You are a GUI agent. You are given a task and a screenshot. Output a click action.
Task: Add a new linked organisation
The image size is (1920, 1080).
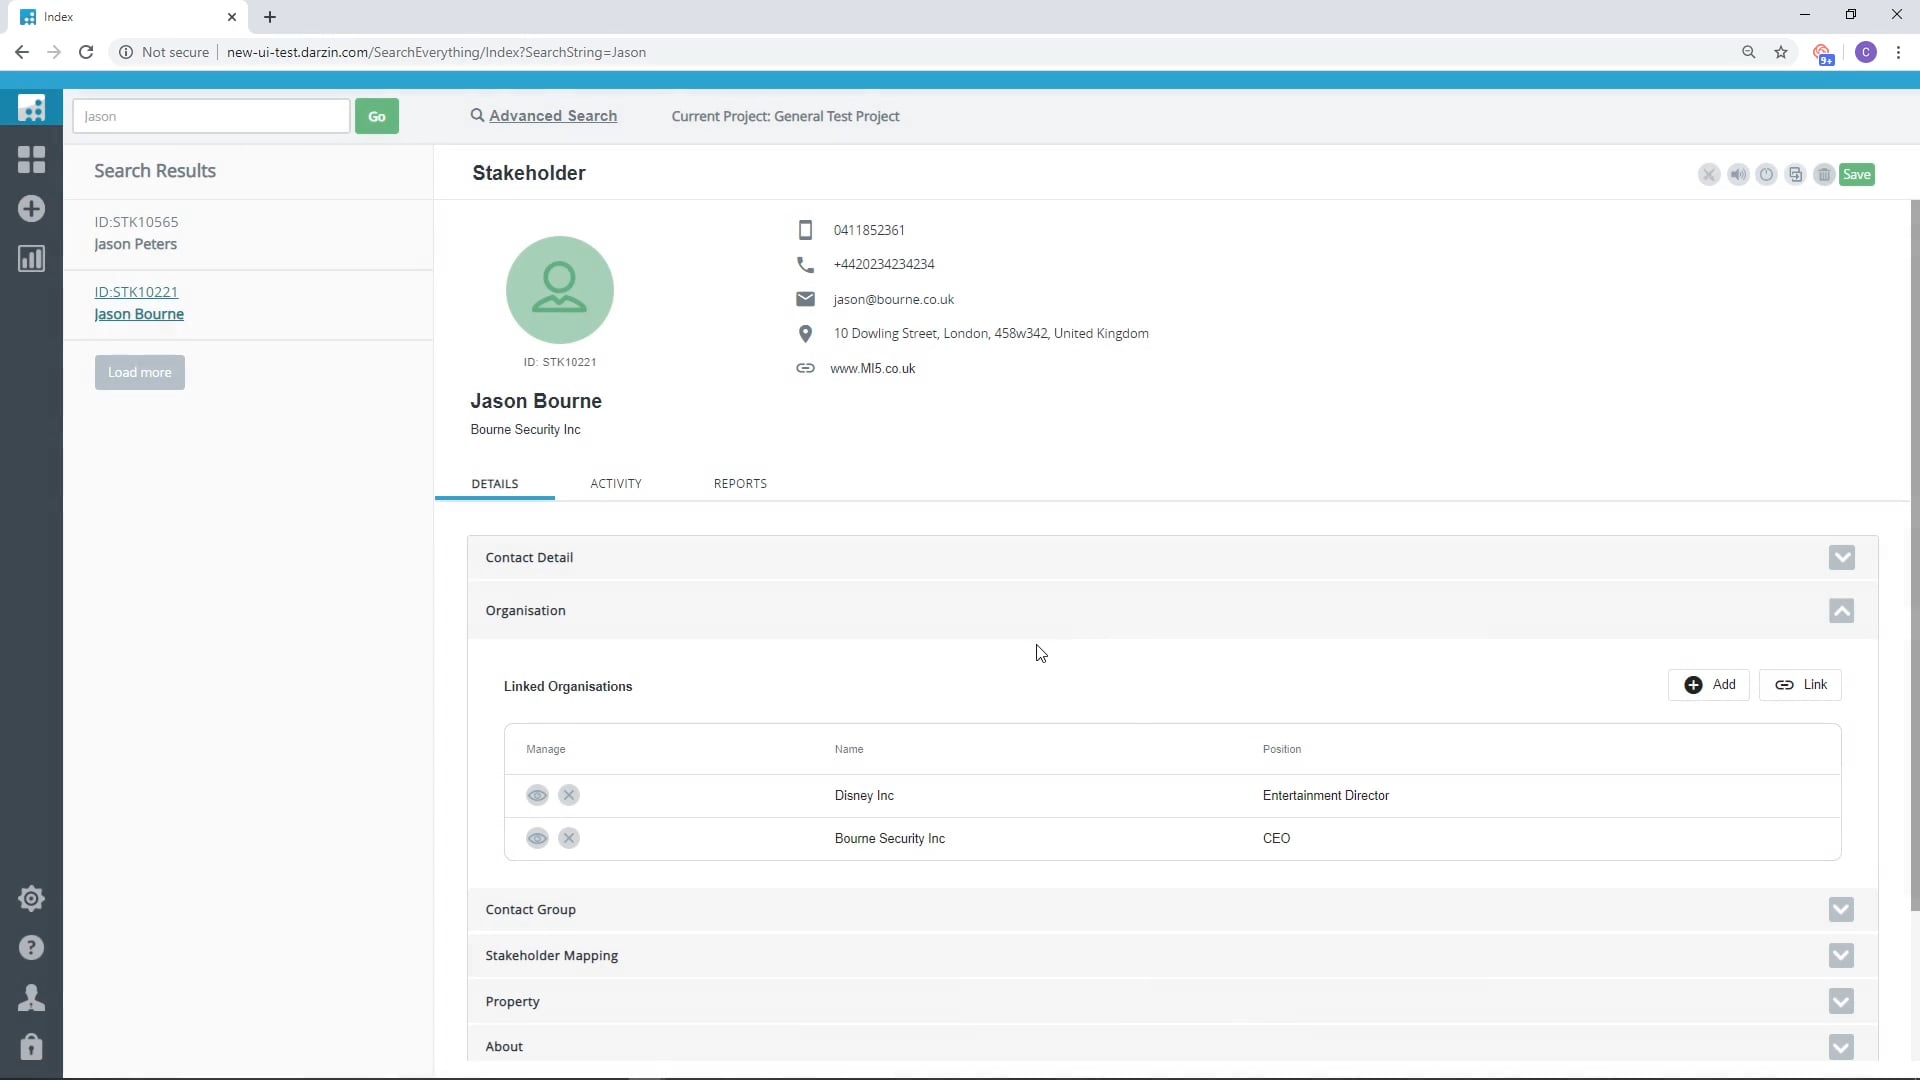1709,685
